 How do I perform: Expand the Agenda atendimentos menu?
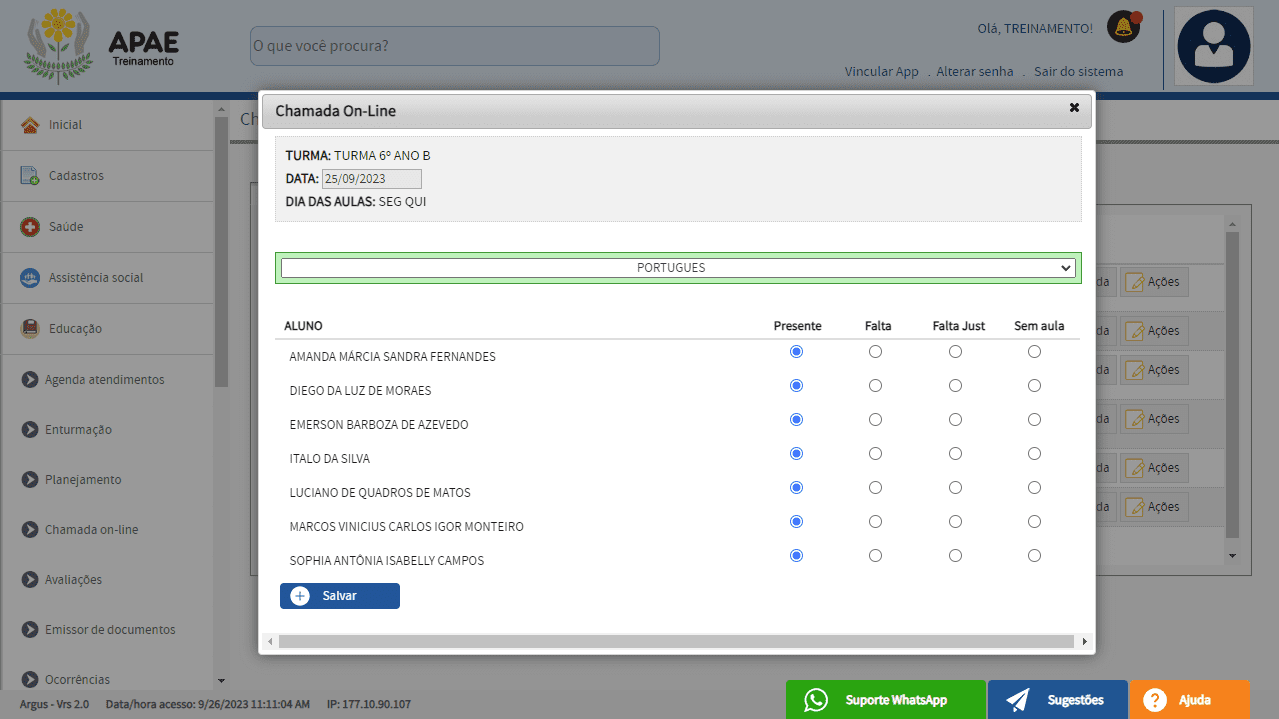point(104,380)
